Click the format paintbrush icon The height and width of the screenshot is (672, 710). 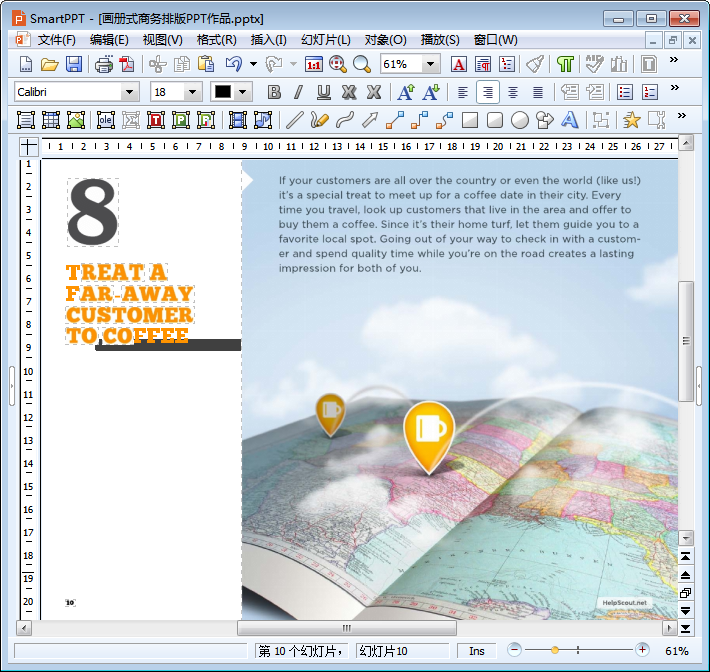(x=535, y=64)
